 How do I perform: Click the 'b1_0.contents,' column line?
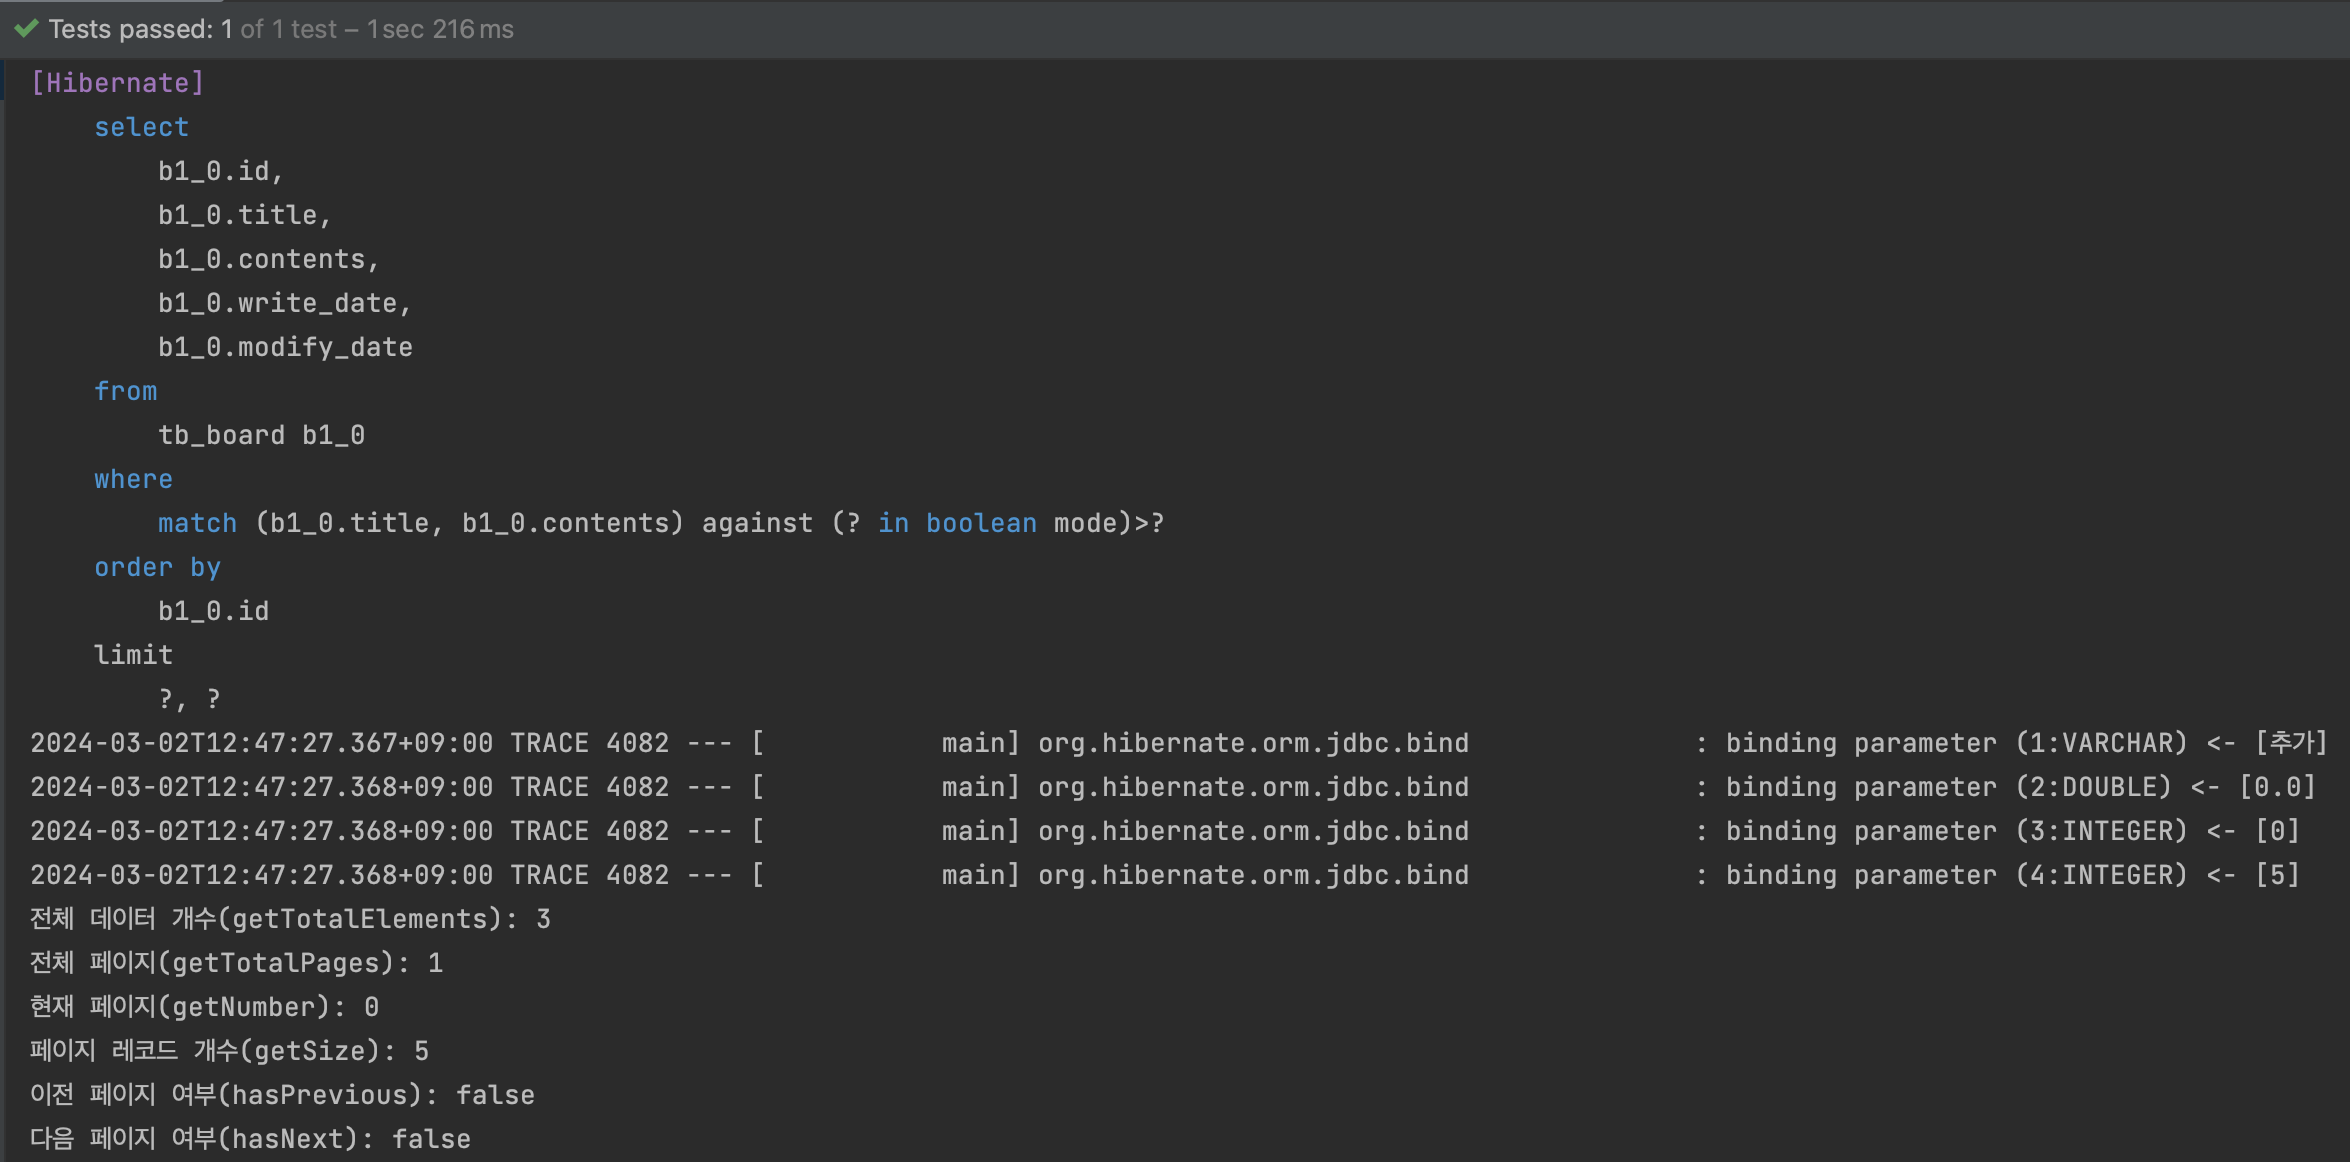[269, 259]
